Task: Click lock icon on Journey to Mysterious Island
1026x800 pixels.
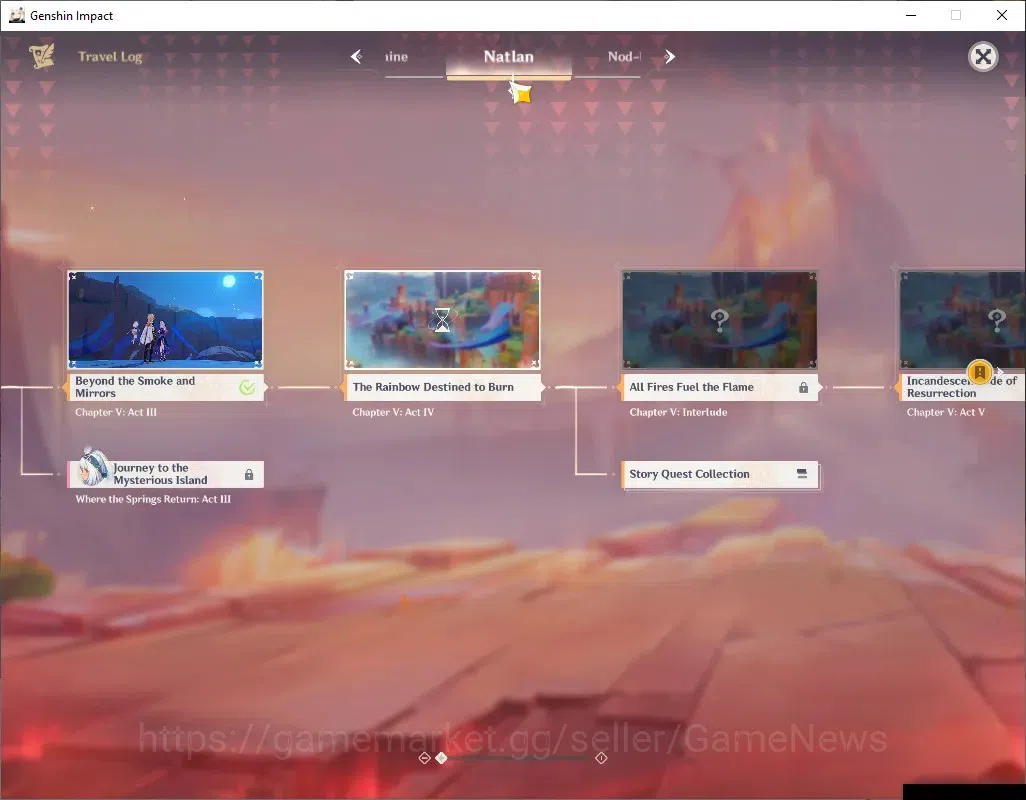Action: tap(249, 474)
